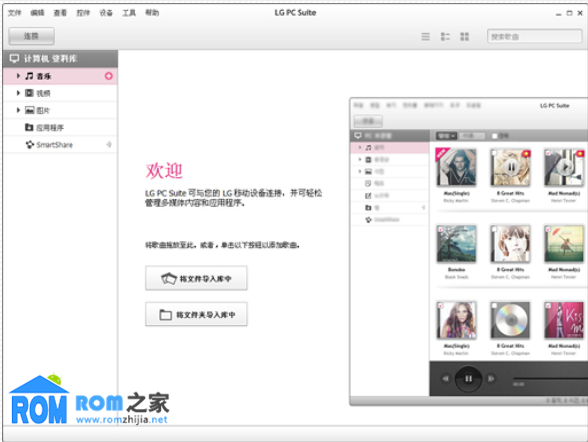Open the SmartShare item
This screenshot has height=442, width=588.
point(60,145)
